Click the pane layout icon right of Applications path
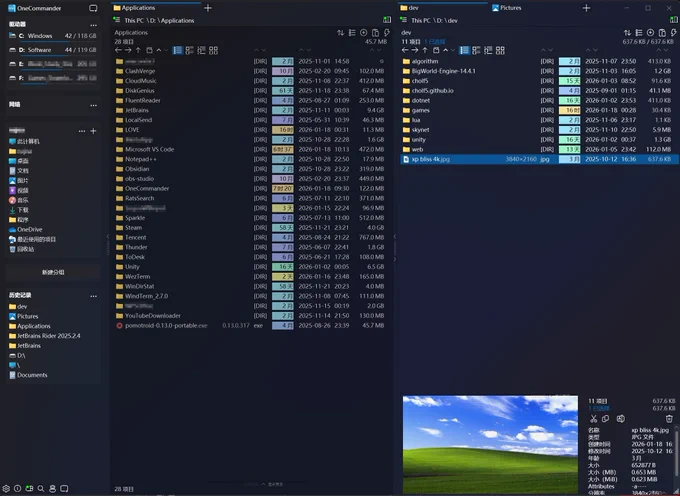Screen dimensions: 680x496 coord(387,20)
